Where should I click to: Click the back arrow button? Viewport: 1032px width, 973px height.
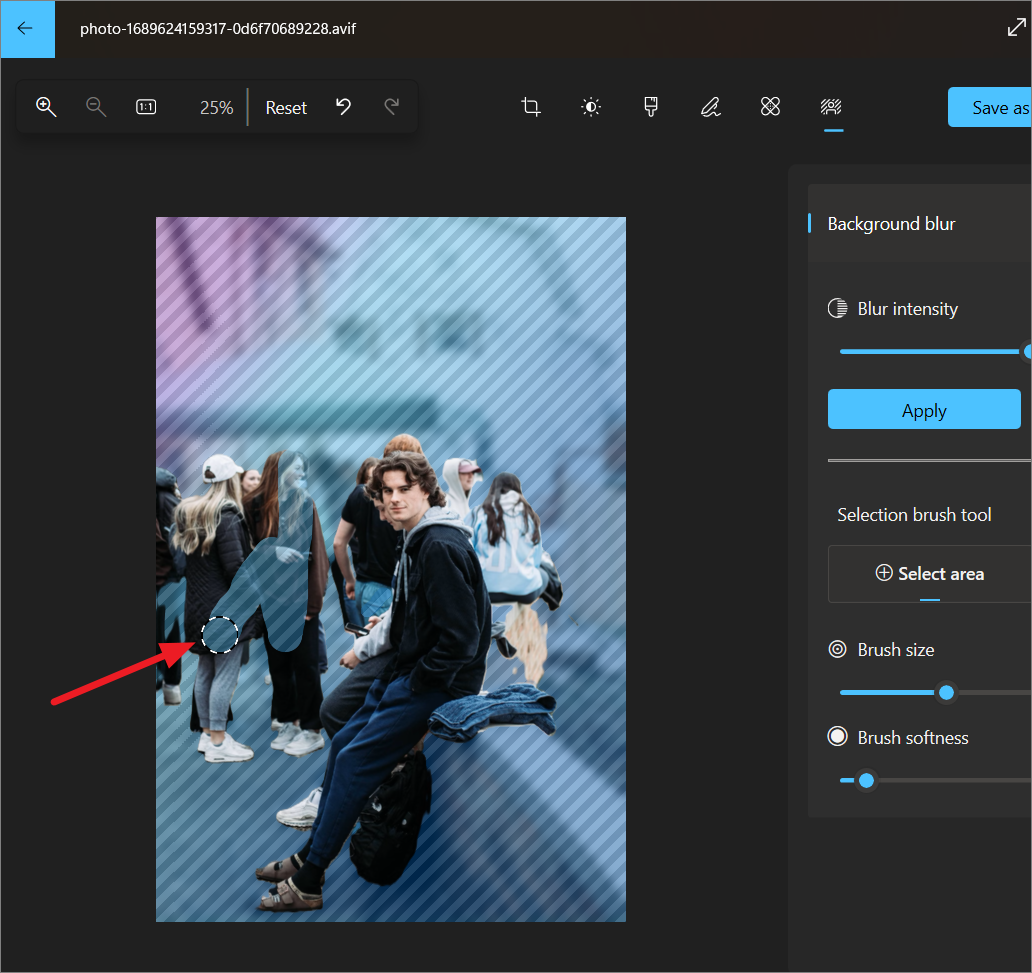coord(26,29)
